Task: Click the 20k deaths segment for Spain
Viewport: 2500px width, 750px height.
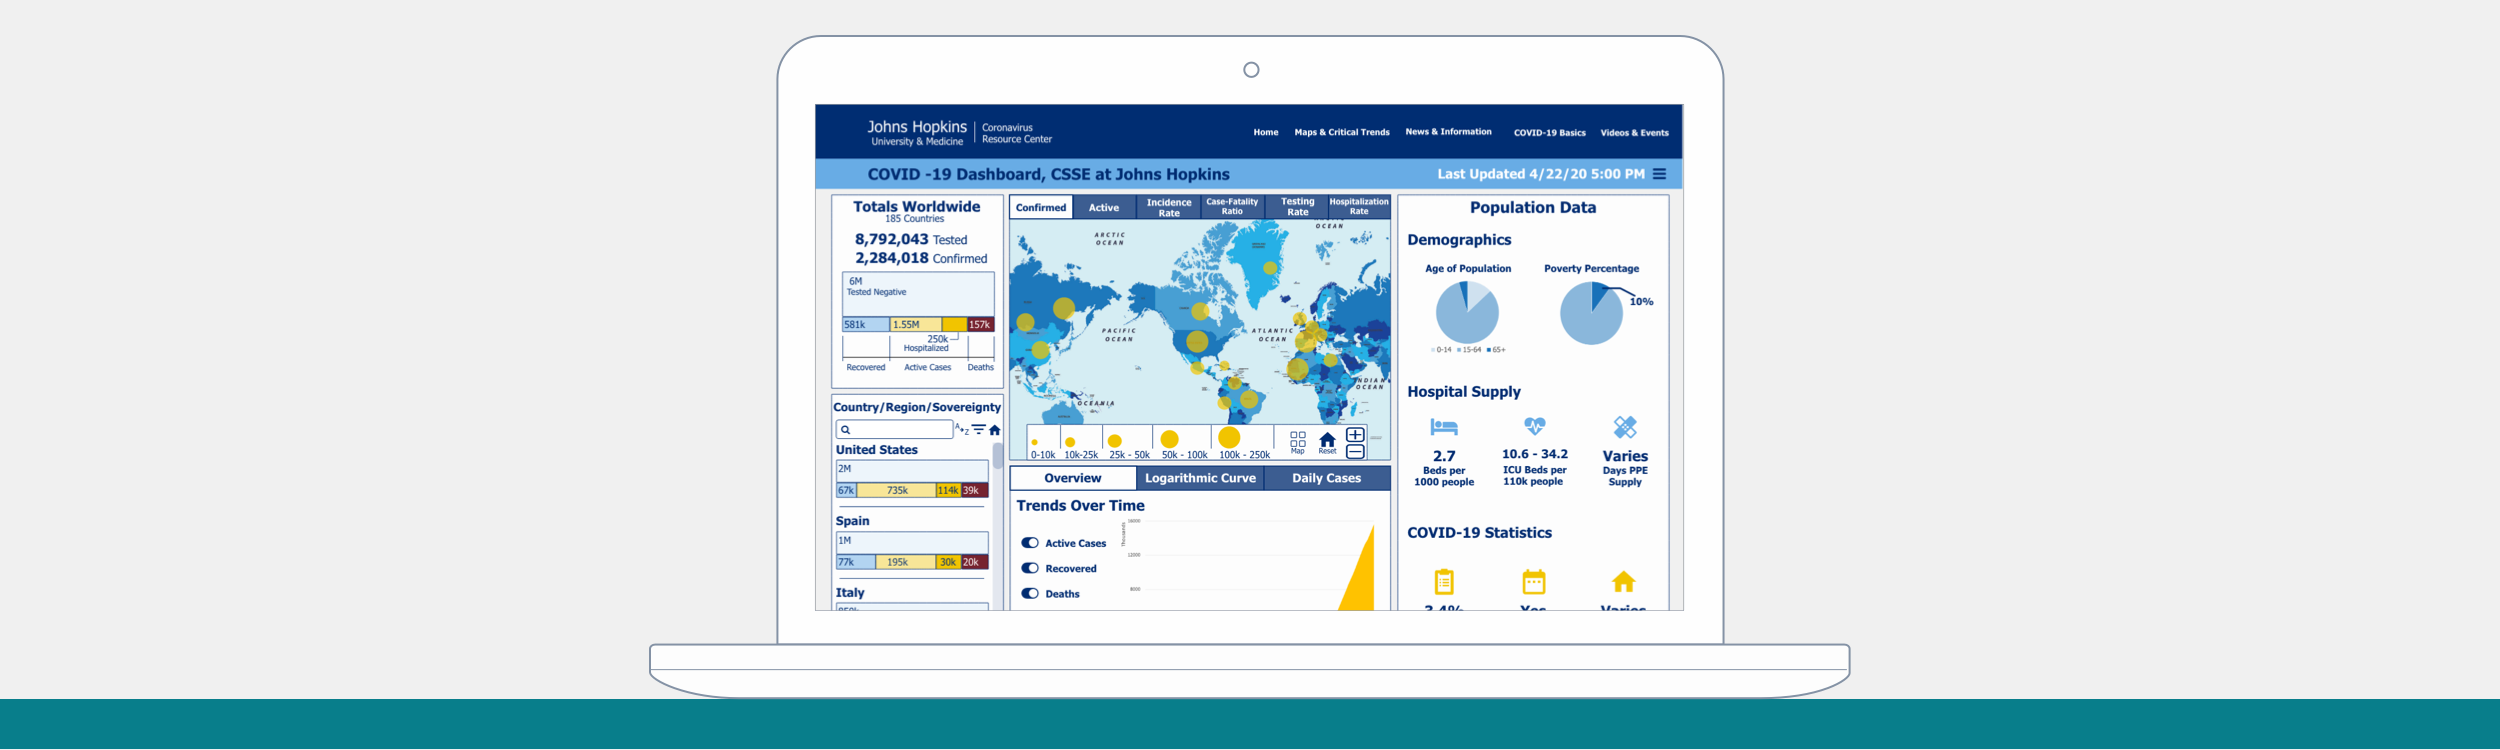Action: click(975, 562)
